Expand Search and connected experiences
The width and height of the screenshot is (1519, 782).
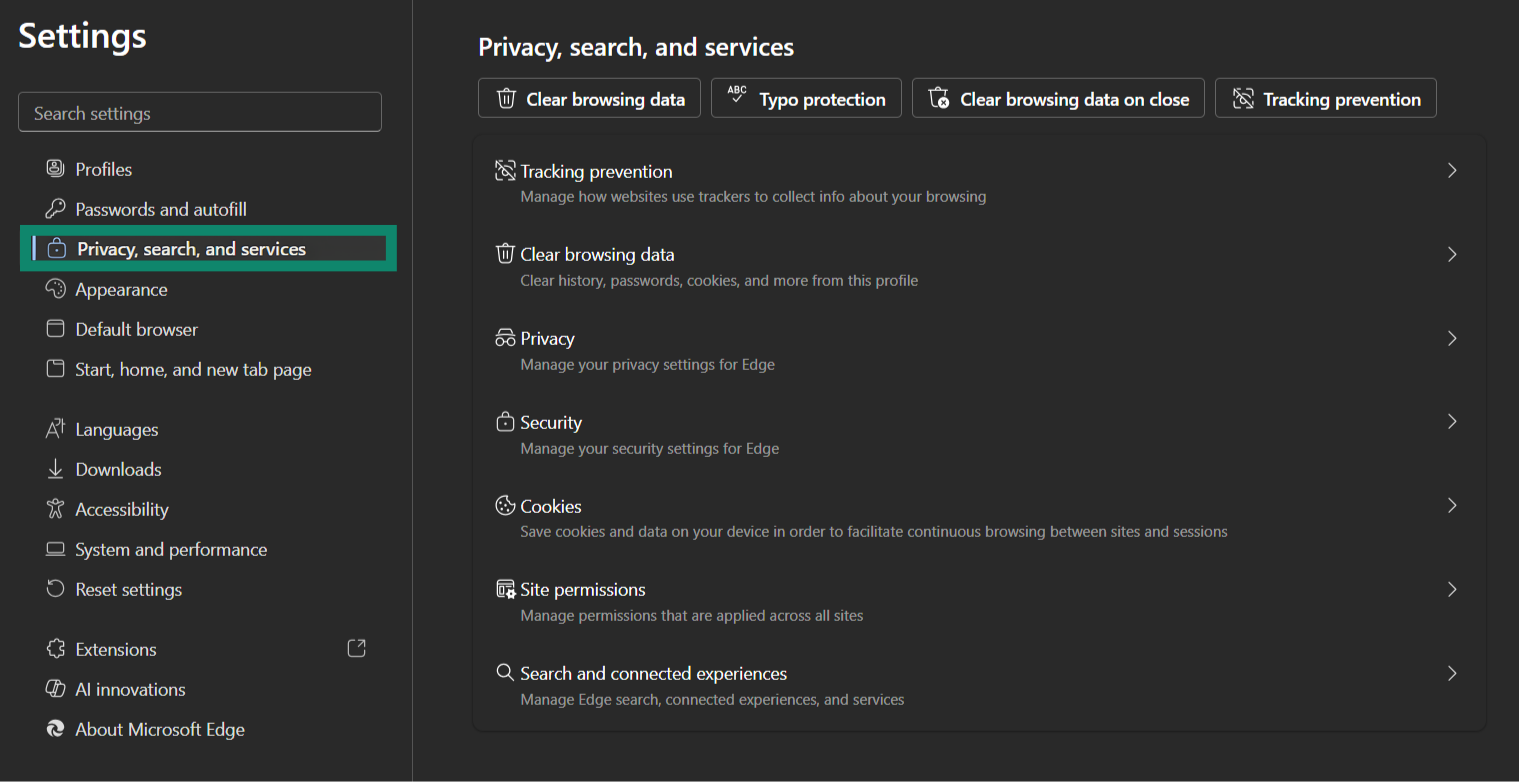1452,673
